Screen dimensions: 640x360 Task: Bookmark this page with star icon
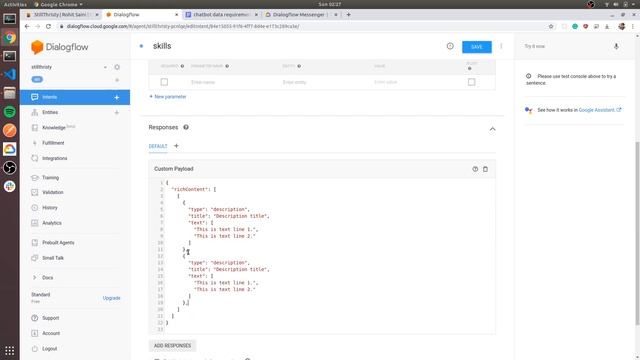[551, 27]
